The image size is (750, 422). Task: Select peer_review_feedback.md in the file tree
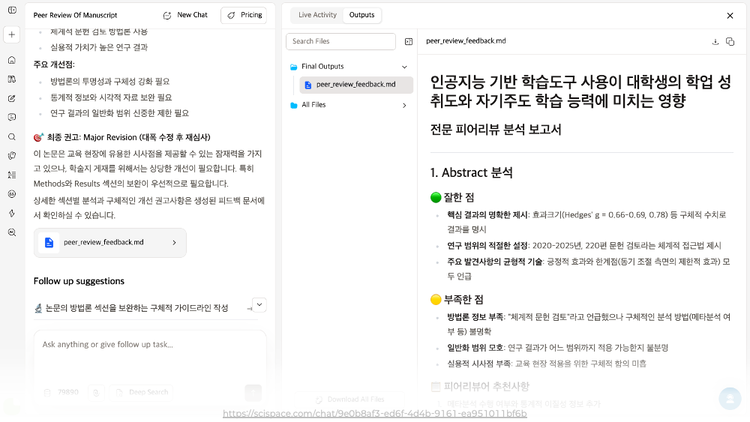(x=356, y=85)
